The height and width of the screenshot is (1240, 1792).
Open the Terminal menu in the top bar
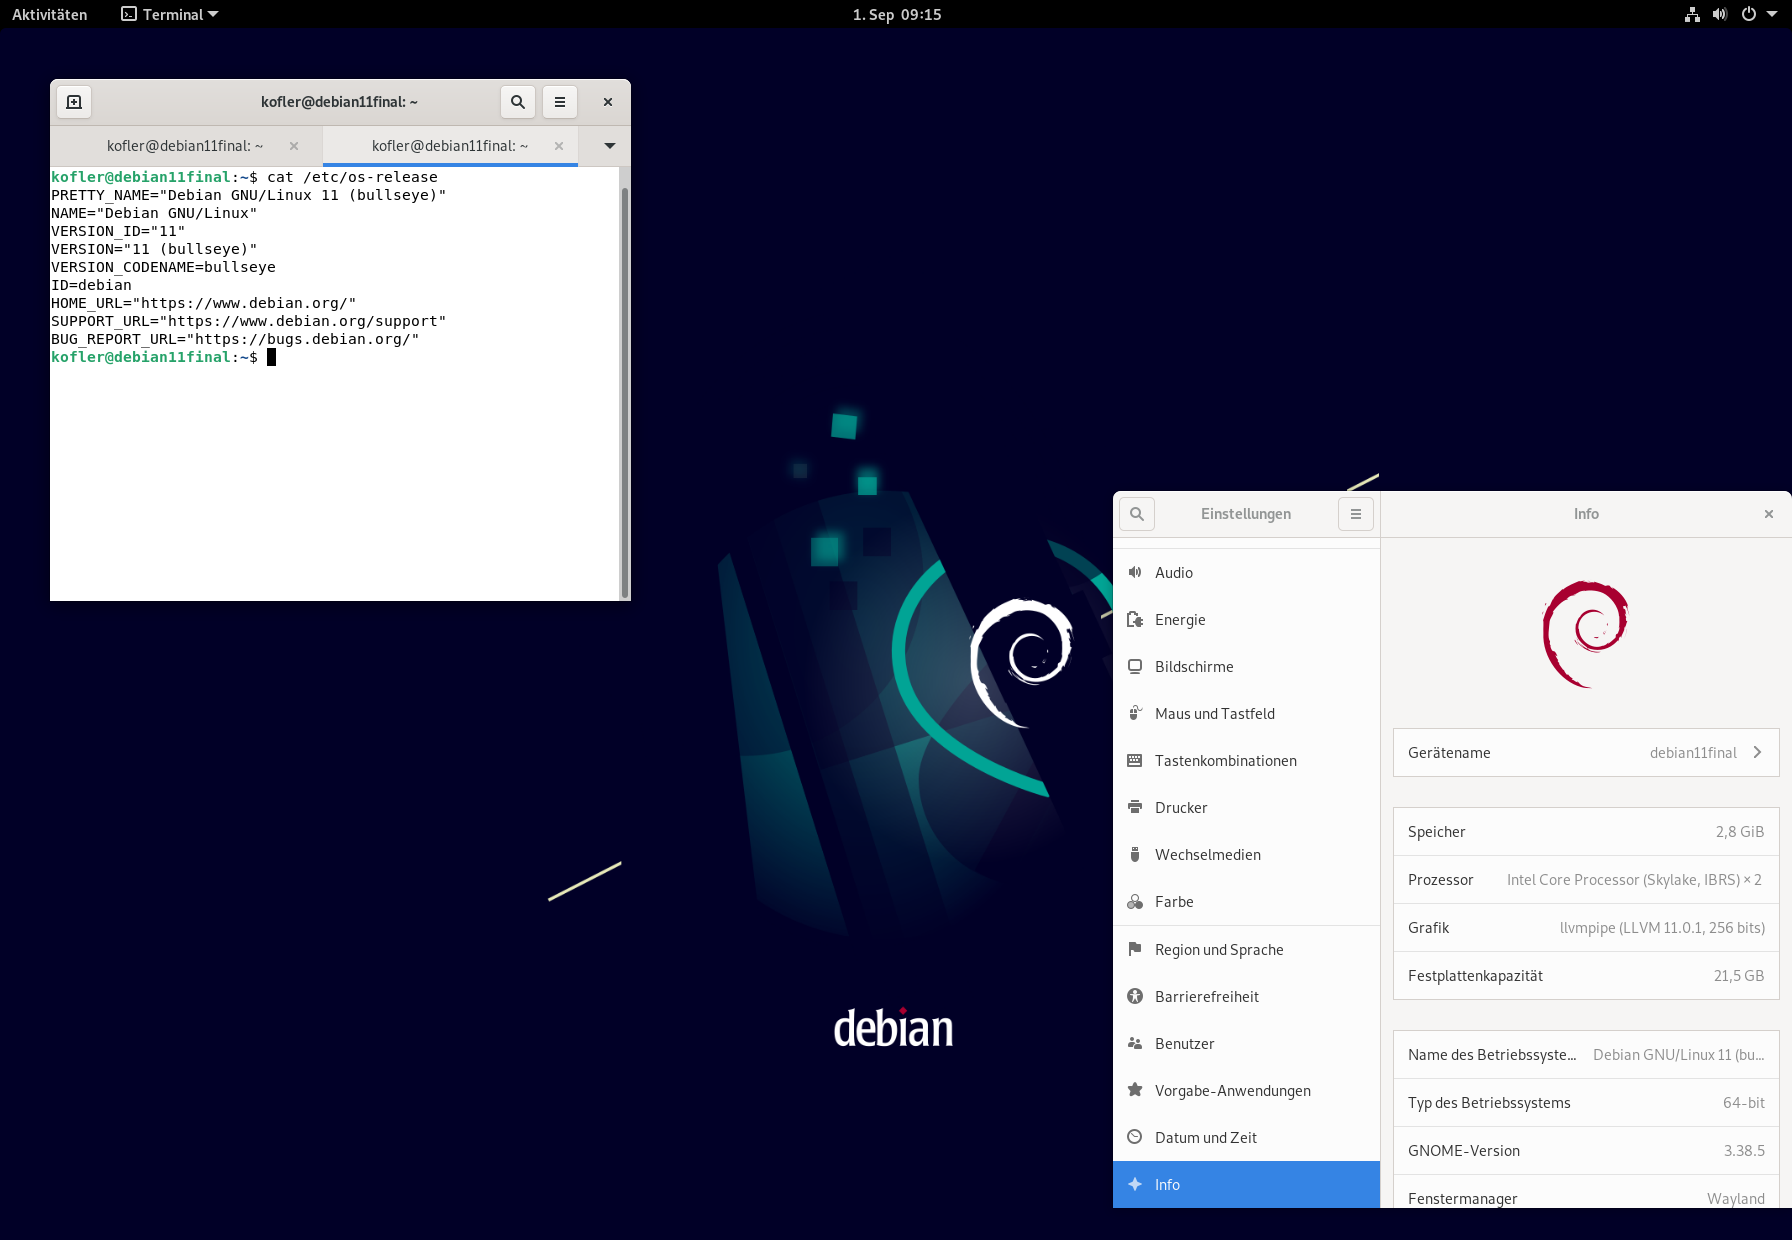click(168, 14)
